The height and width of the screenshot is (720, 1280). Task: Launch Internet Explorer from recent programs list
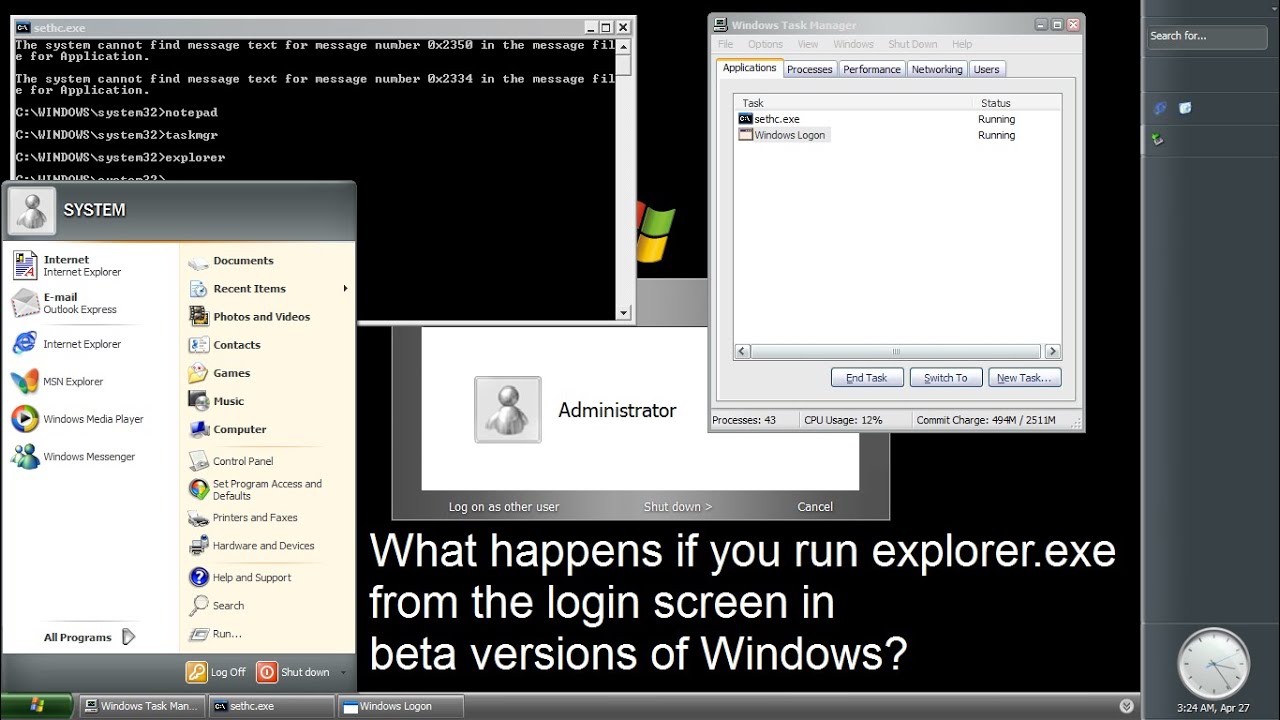tap(67, 344)
